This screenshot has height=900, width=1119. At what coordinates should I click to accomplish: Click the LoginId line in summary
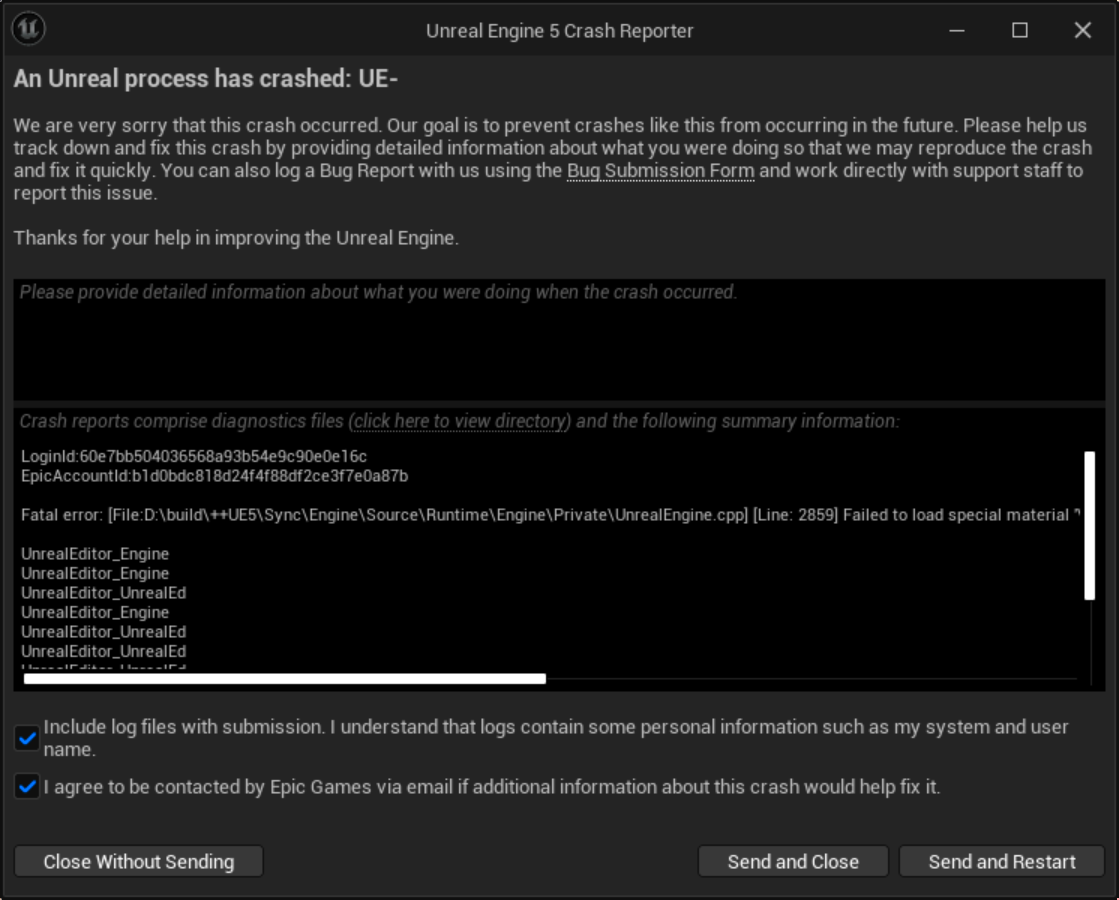point(194,456)
